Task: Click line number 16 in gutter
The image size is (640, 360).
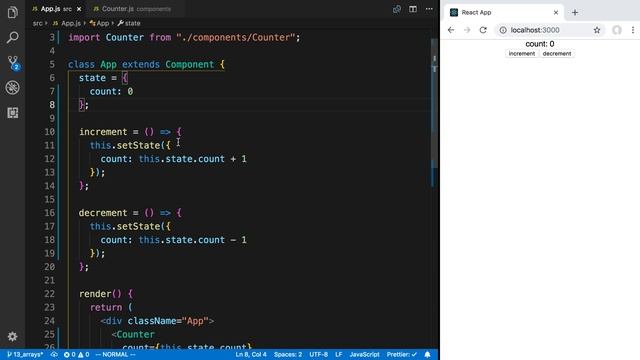Action: tap(49, 213)
